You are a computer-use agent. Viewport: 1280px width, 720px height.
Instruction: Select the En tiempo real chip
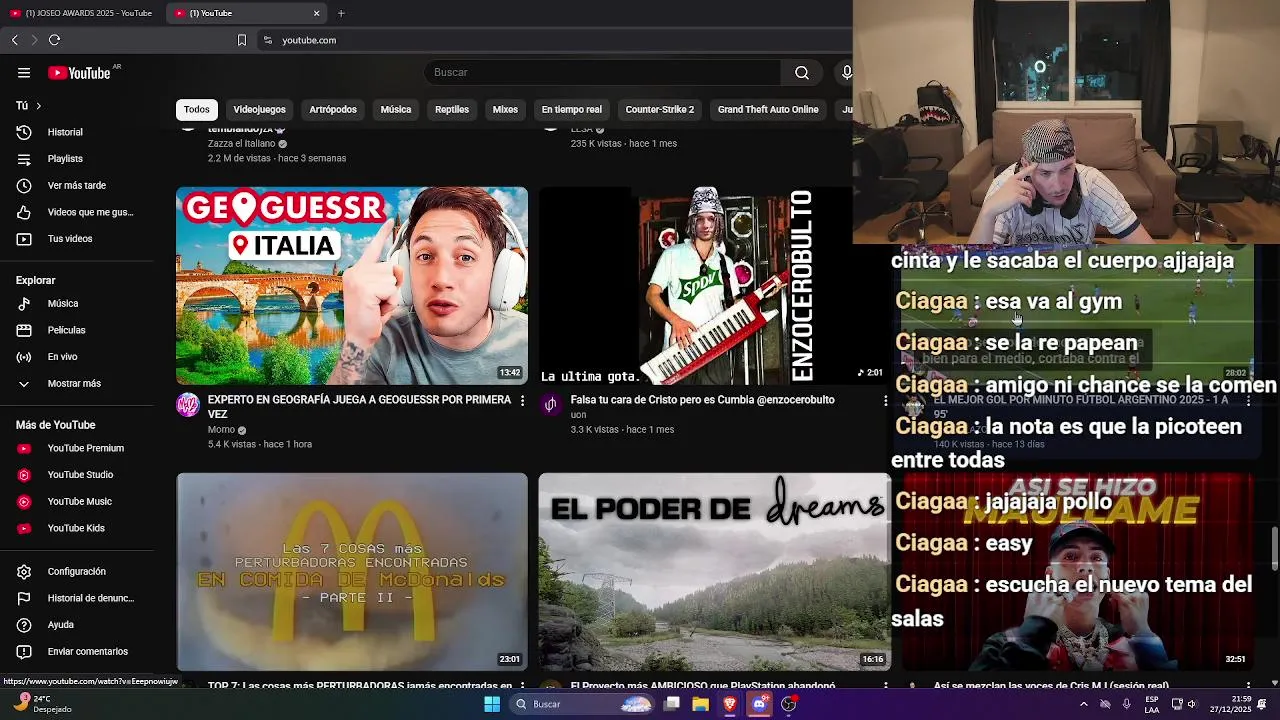pyautogui.click(x=572, y=109)
